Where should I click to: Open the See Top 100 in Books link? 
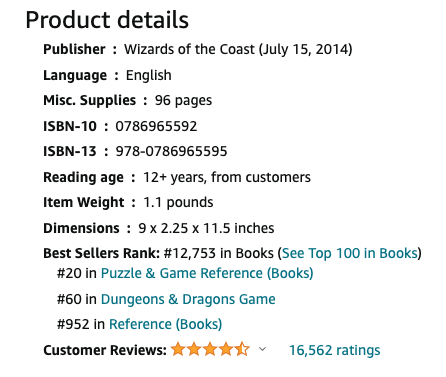[x=350, y=253]
